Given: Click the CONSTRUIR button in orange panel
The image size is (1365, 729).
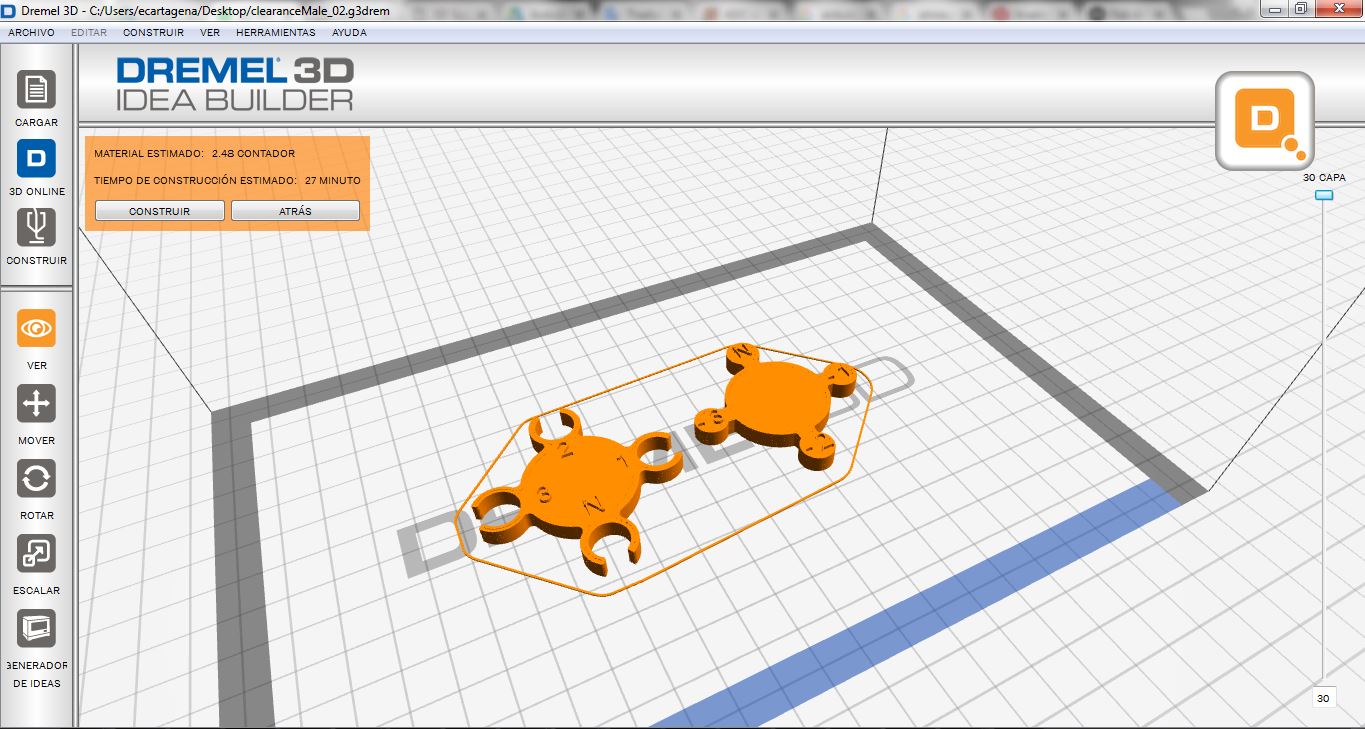Looking at the screenshot, I should pos(159,211).
